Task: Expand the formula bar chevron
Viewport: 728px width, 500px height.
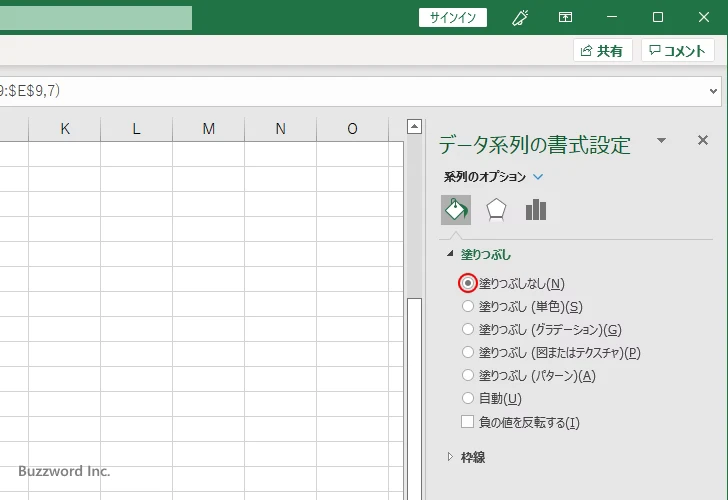Action: tap(714, 91)
